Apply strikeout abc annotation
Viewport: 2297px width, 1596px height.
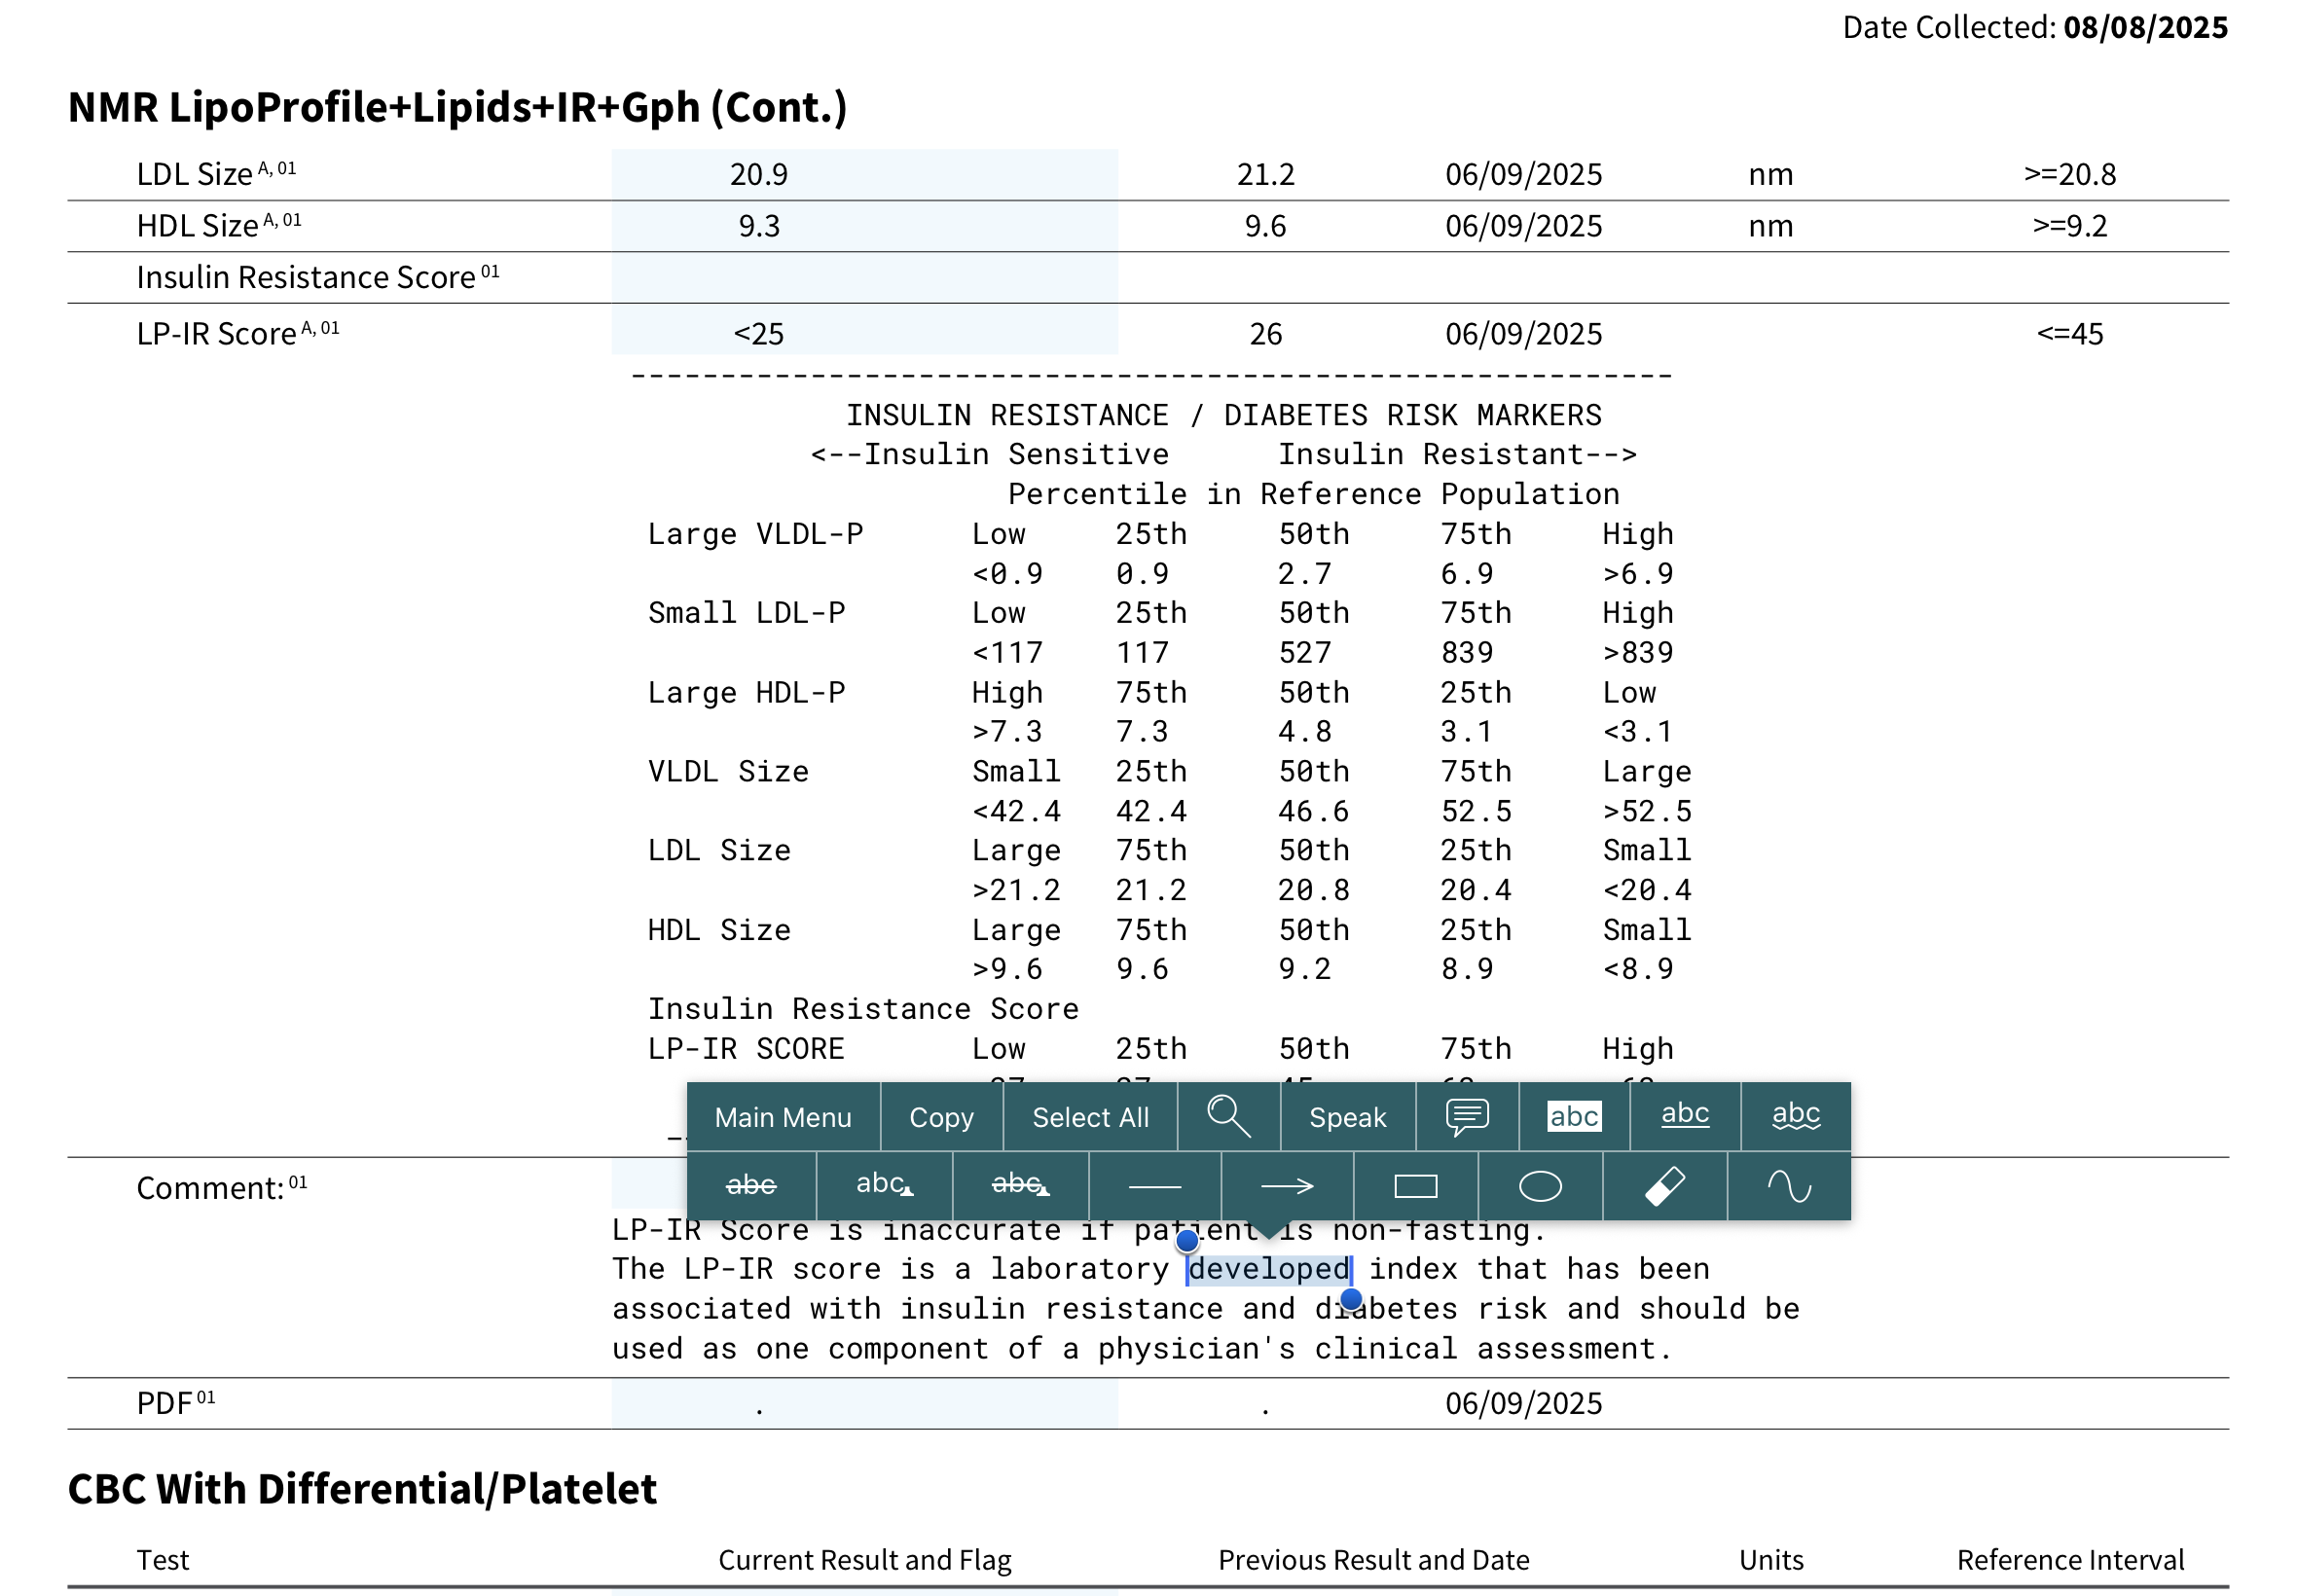click(x=750, y=1186)
